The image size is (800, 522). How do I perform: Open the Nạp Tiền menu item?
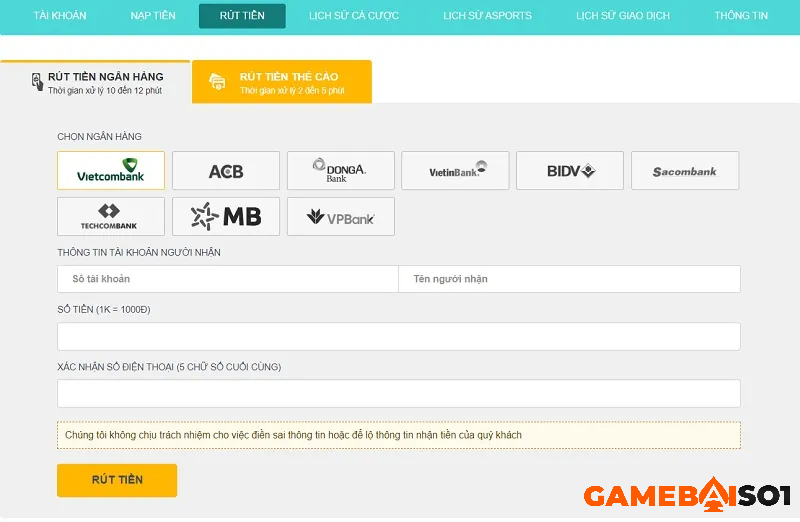[153, 16]
